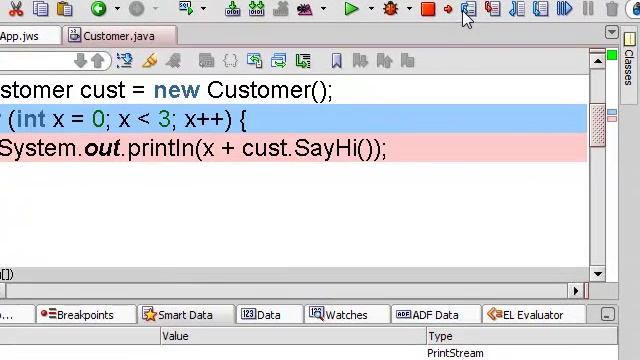Open the EL Evaluator tab
Screen dimensions: 640x360
click(x=534, y=315)
